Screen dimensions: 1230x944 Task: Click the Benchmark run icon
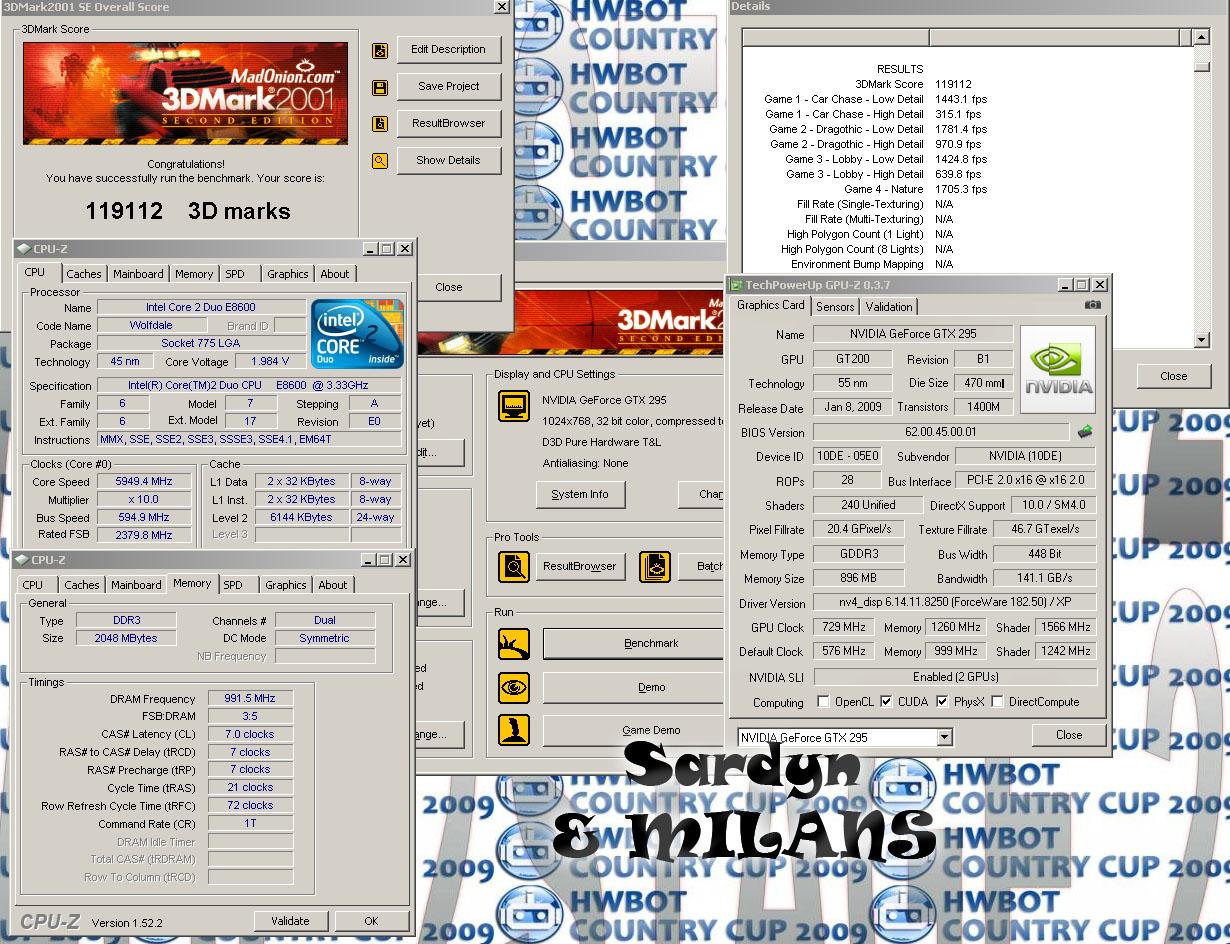tap(514, 644)
